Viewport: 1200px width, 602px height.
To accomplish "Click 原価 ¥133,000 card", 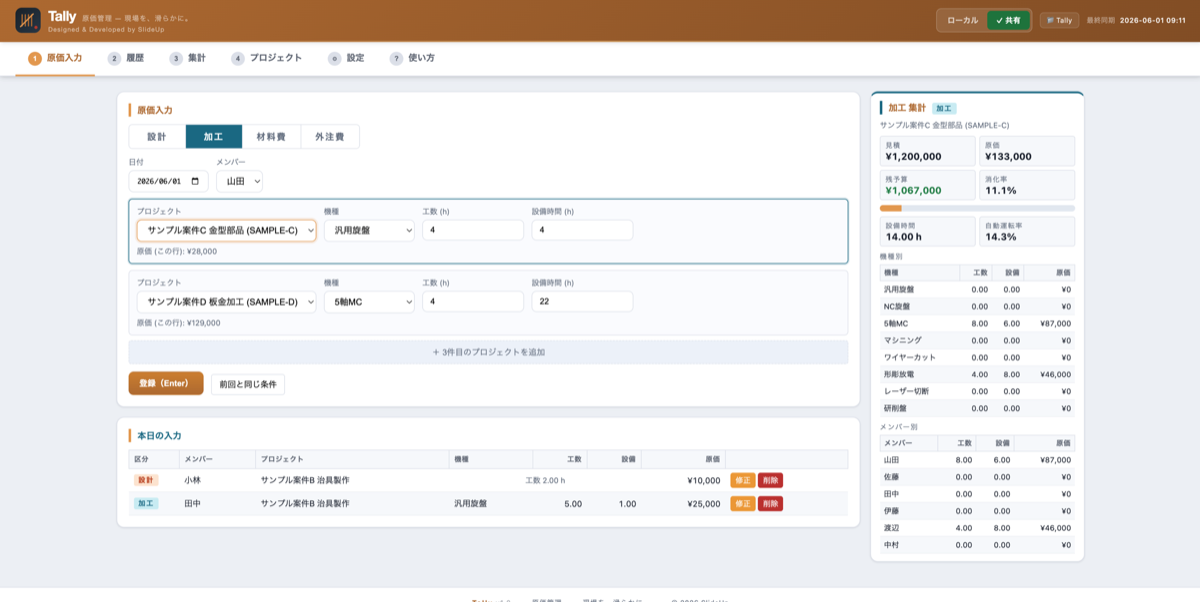I will 1027,151.
